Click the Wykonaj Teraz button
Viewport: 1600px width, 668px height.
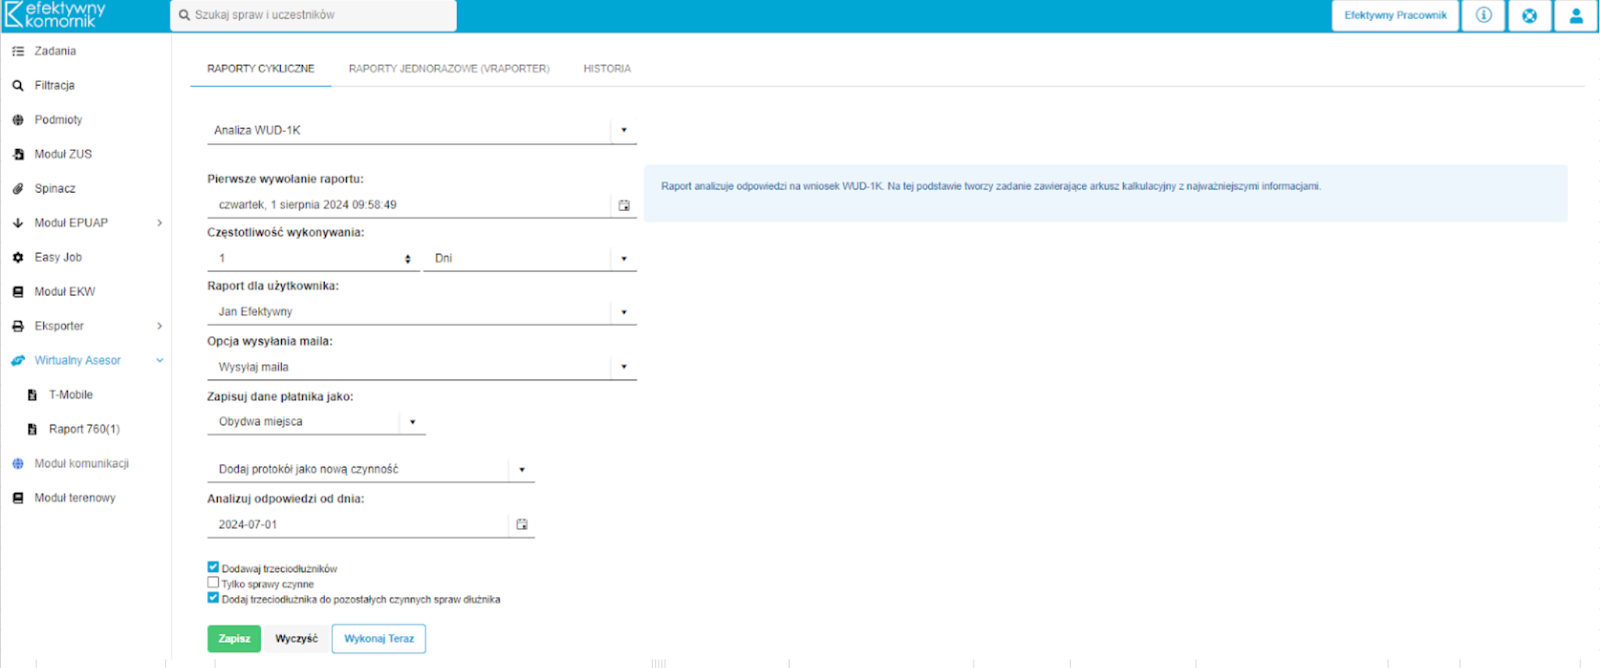pos(379,639)
